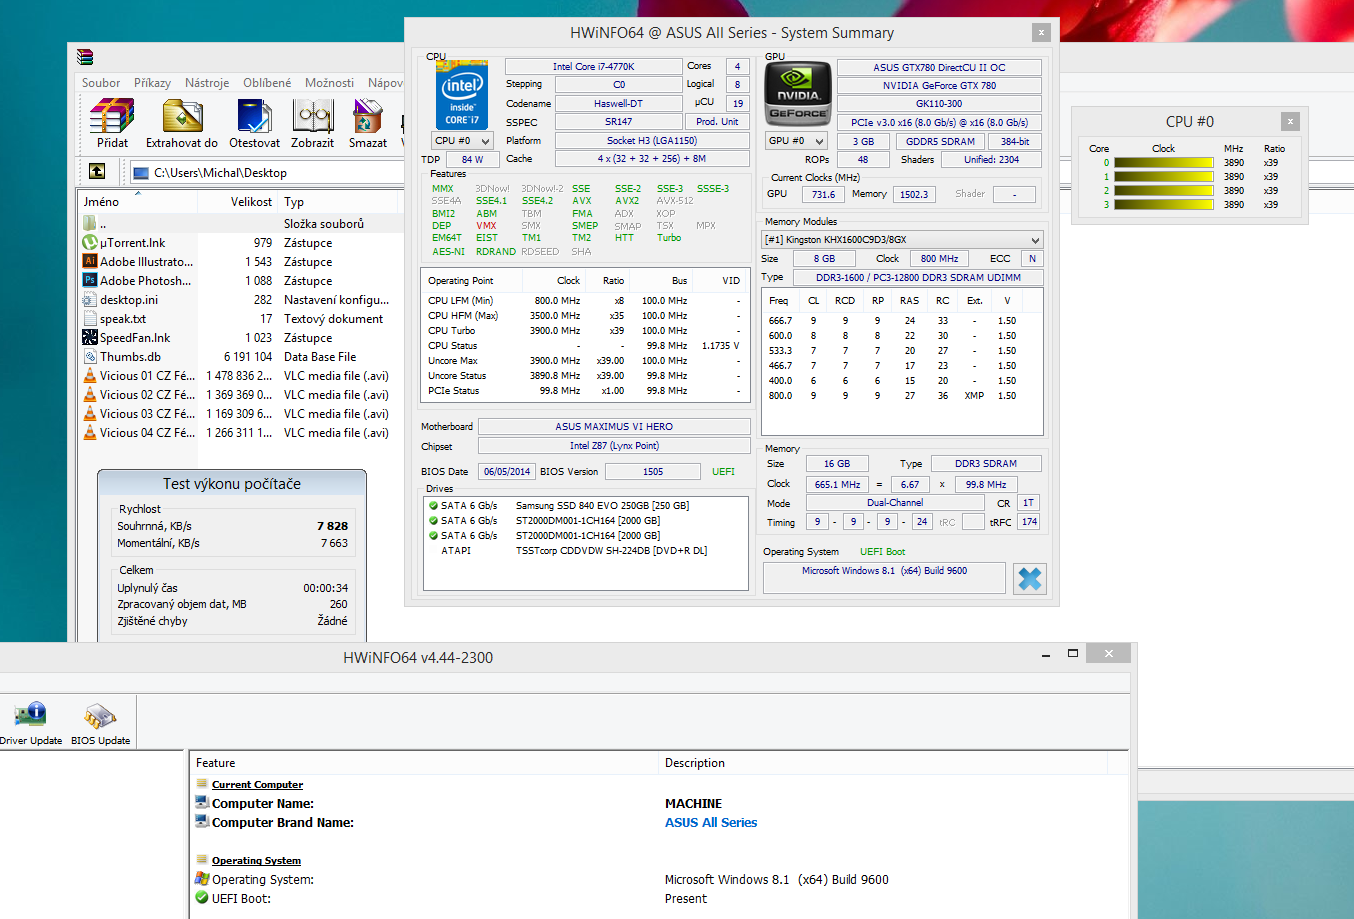This screenshot has height=919, width=1354.
Task: Open the Možnosti menu in WinRAR
Action: [329, 83]
